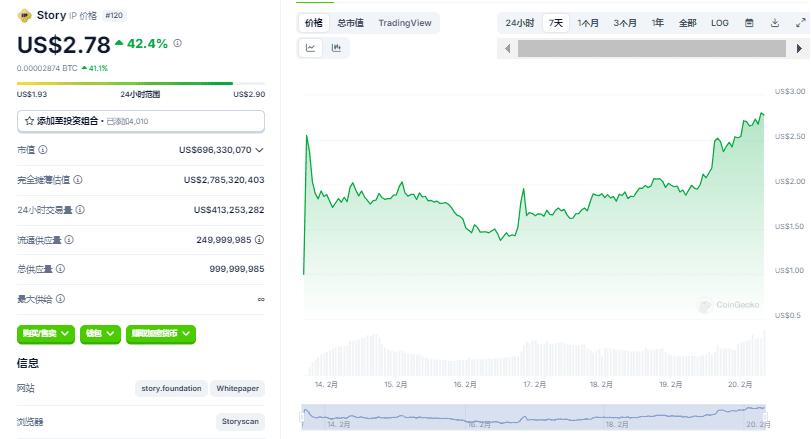Screen dimensions: 811x439
Task: Select the 7天 time range
Action: 556,23
